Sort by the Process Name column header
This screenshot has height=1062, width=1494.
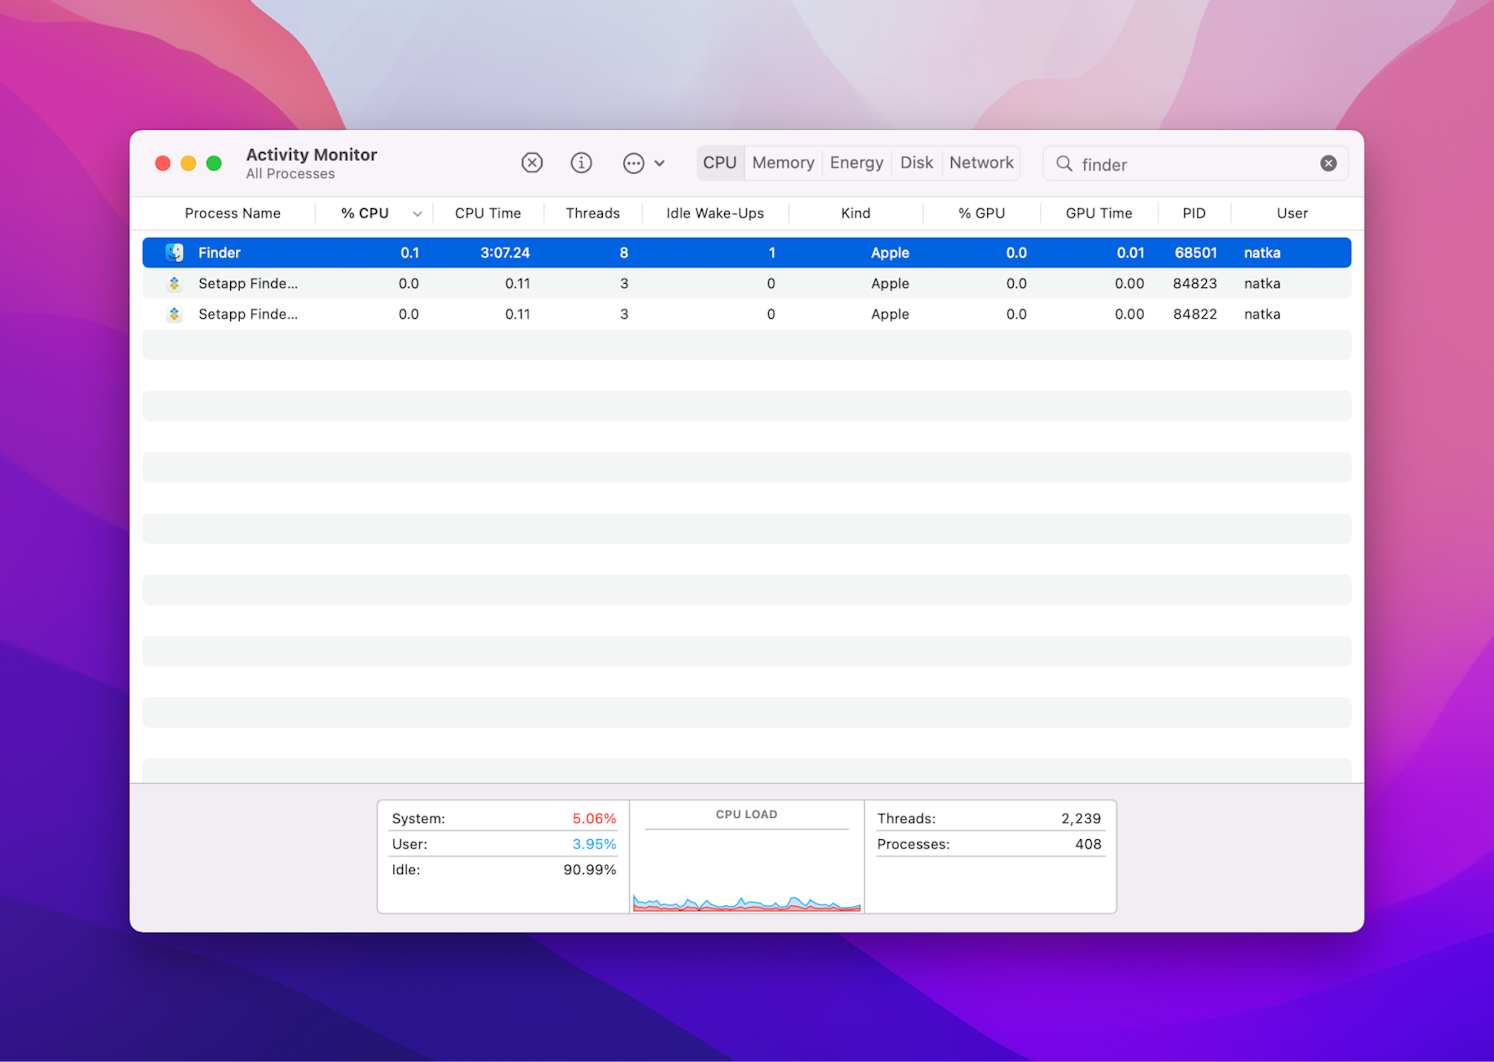click(x=232, y=213)
